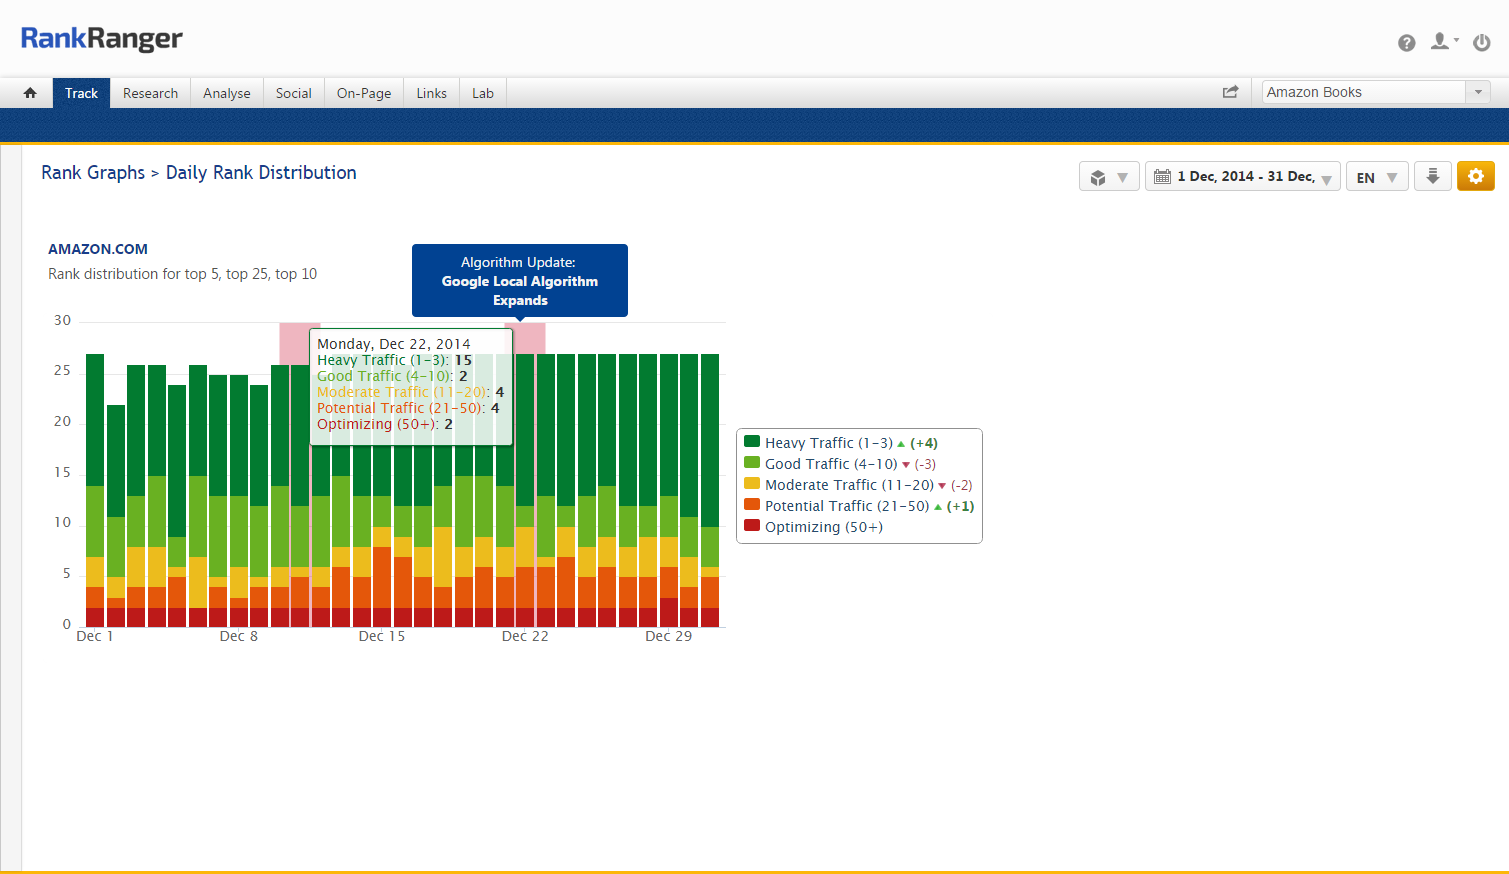The width and height of the screenshot is (1509, 874).
Task: Open the user account menu icon
Action: click(1442, 42)
